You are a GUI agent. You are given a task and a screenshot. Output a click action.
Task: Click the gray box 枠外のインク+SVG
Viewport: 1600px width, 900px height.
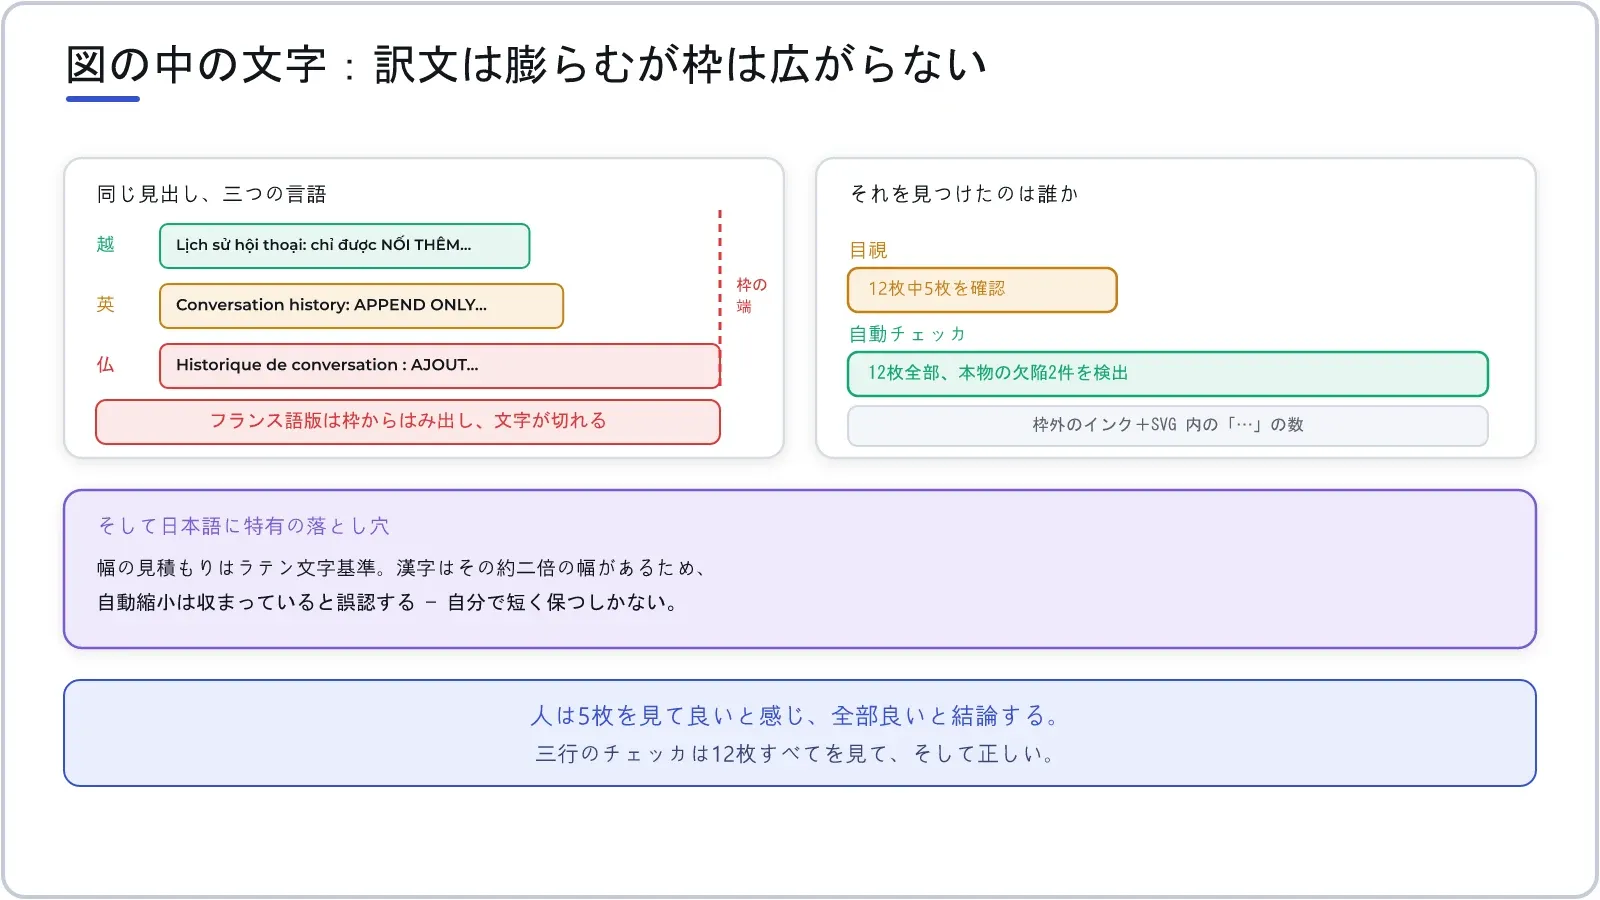pos(1168,426)
